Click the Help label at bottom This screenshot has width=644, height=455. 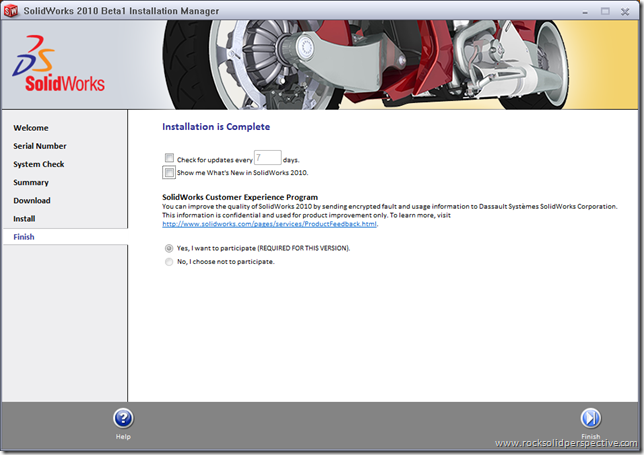123,437
